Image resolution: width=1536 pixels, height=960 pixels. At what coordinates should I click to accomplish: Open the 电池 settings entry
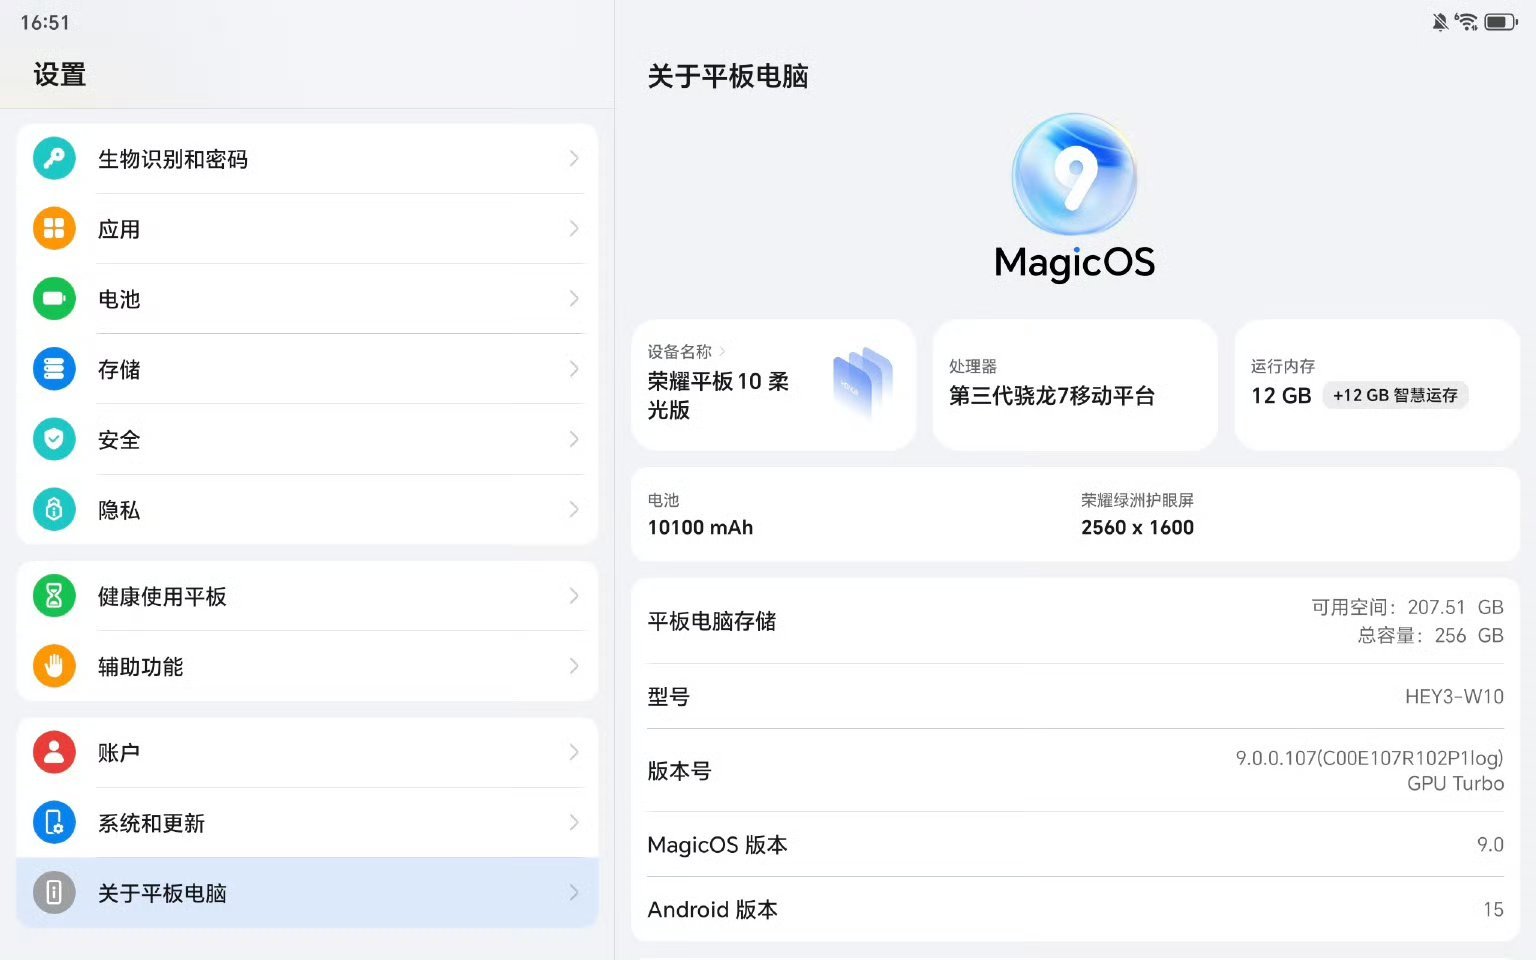point(307,298)
